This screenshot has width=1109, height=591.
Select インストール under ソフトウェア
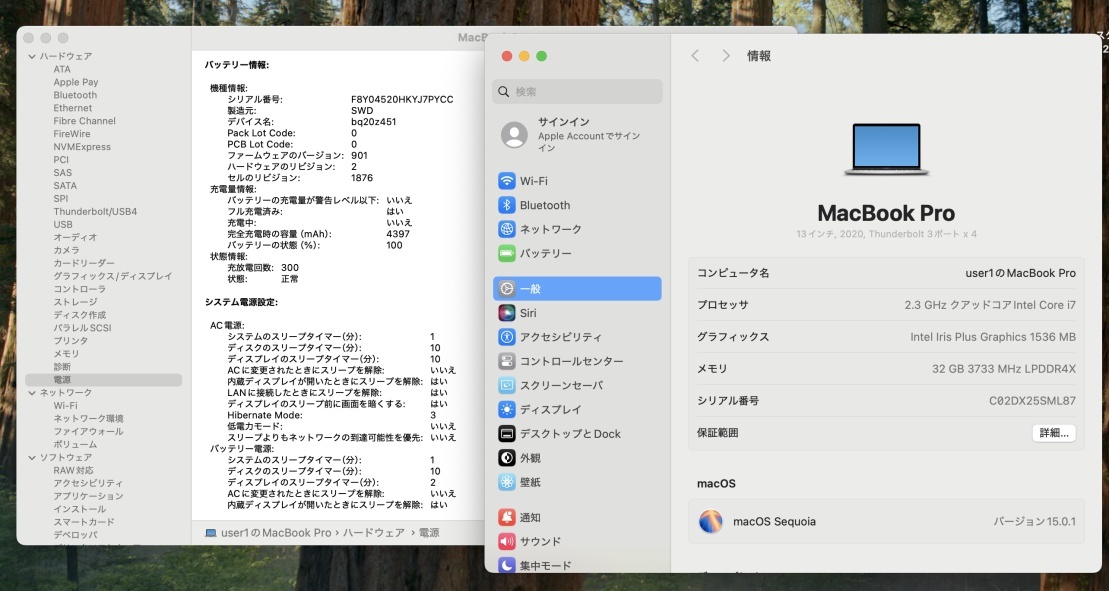(x=79, y=509)
